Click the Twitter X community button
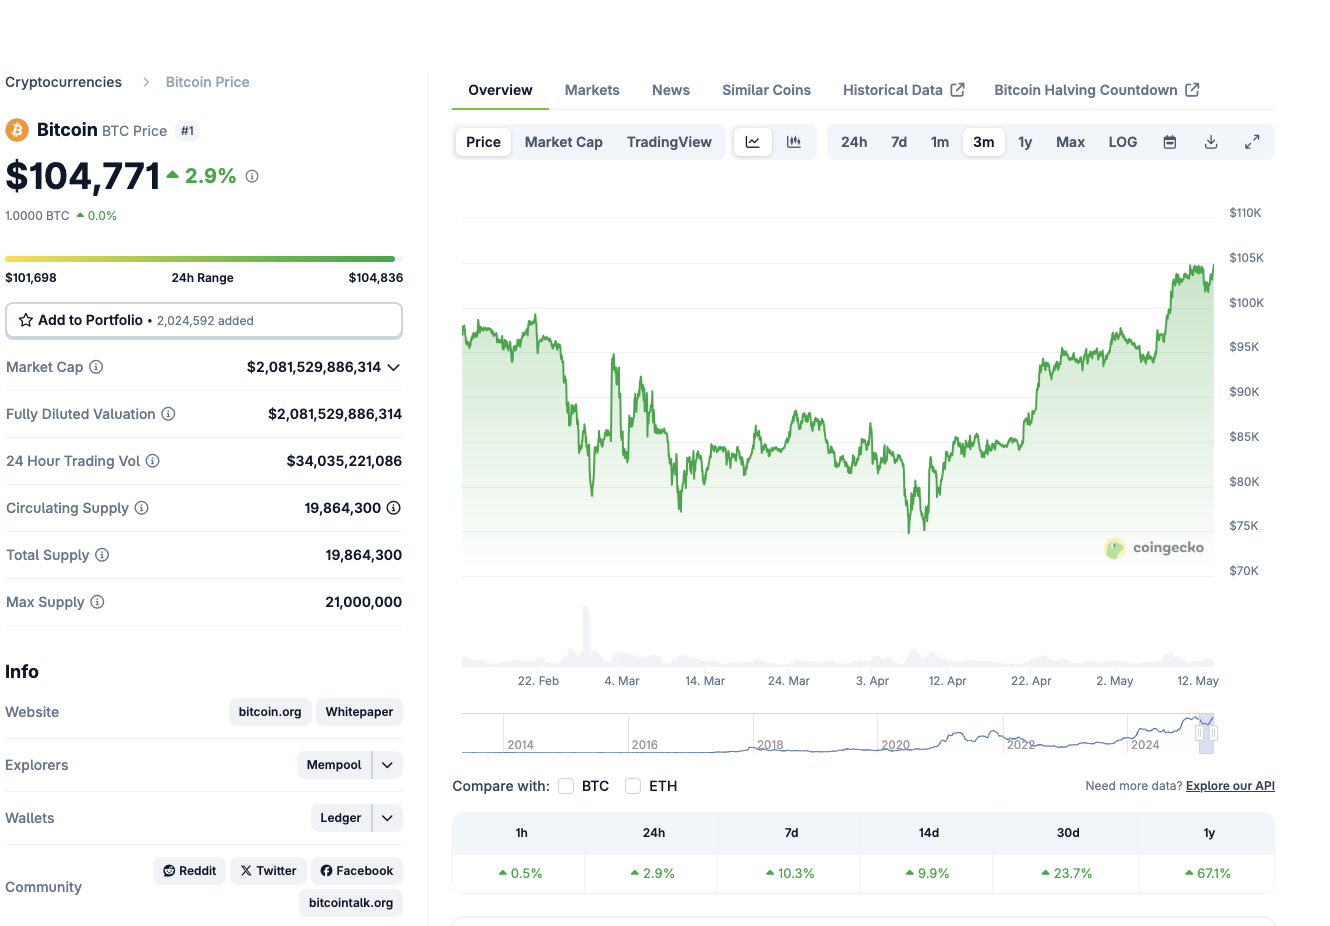The width and height of the screenshot is (1330, 926). tap(268, 871)
